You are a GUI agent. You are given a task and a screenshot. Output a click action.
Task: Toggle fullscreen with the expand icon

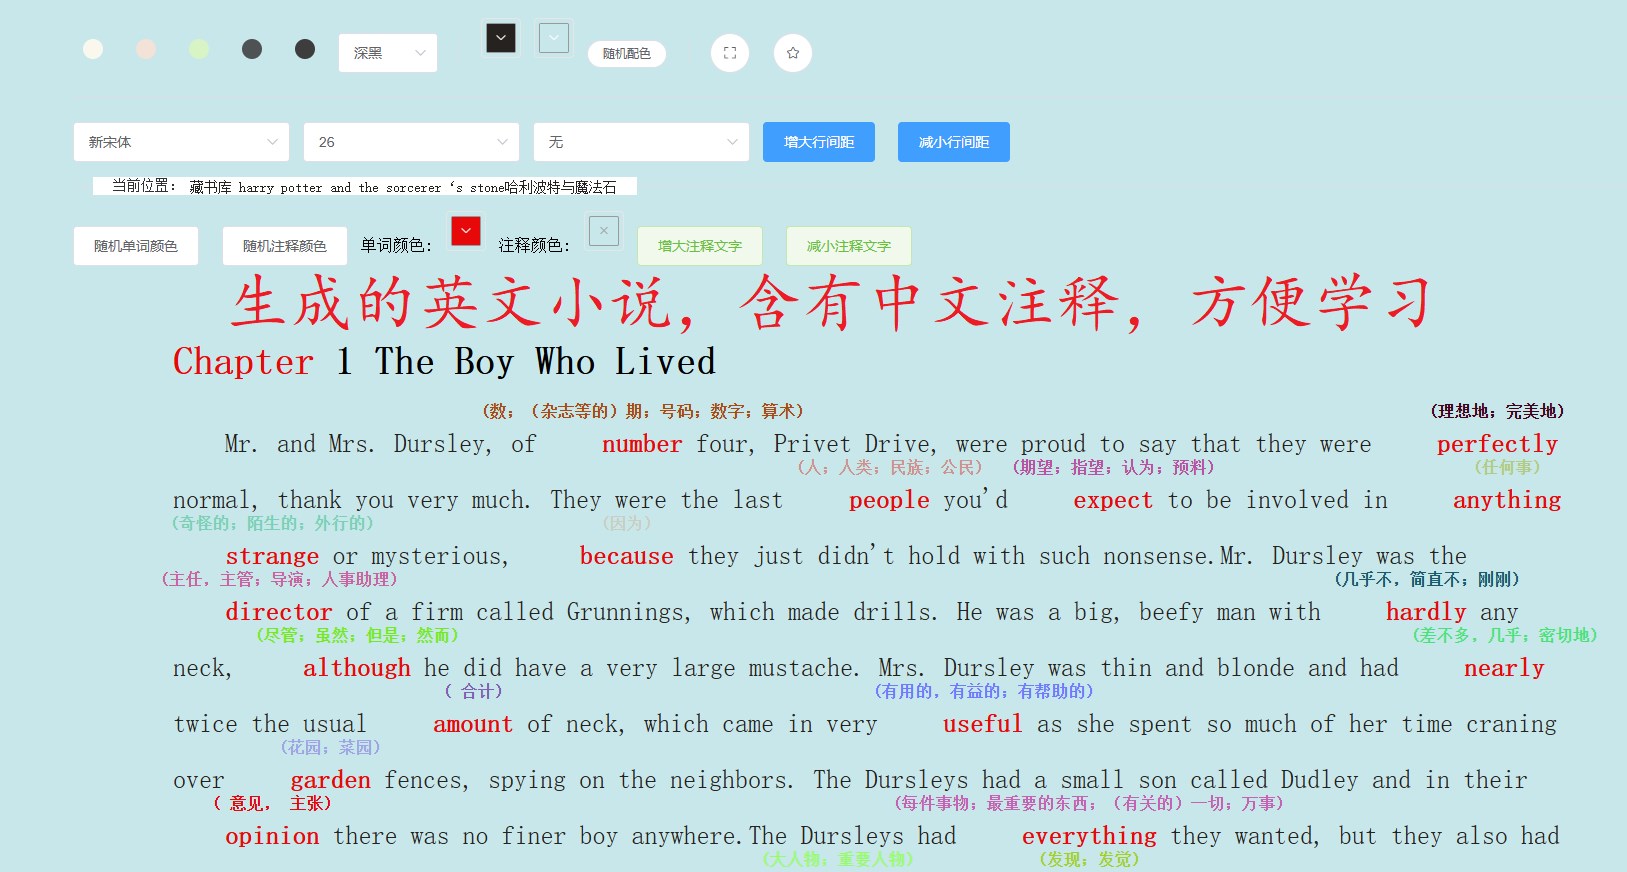coord(730,53)
